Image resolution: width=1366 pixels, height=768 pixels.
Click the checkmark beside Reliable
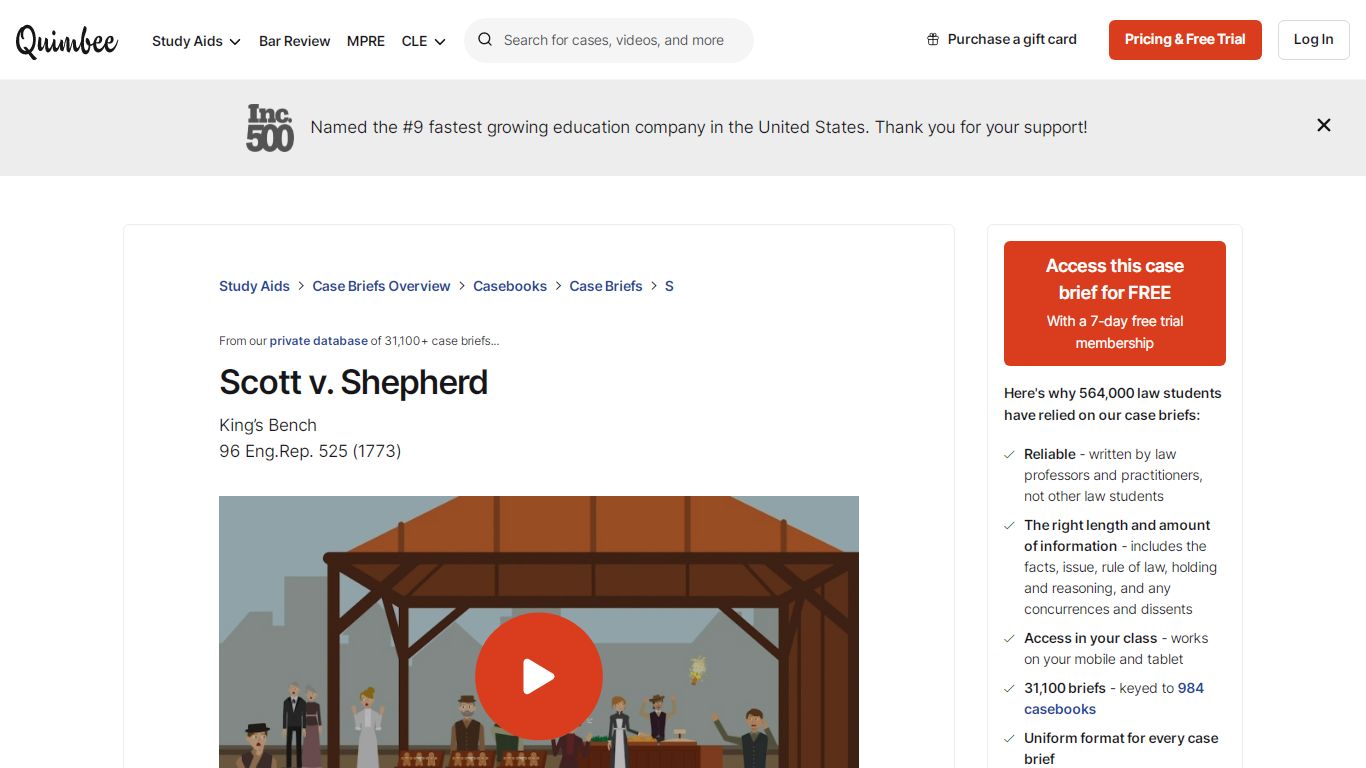(x=1010, y=455)
